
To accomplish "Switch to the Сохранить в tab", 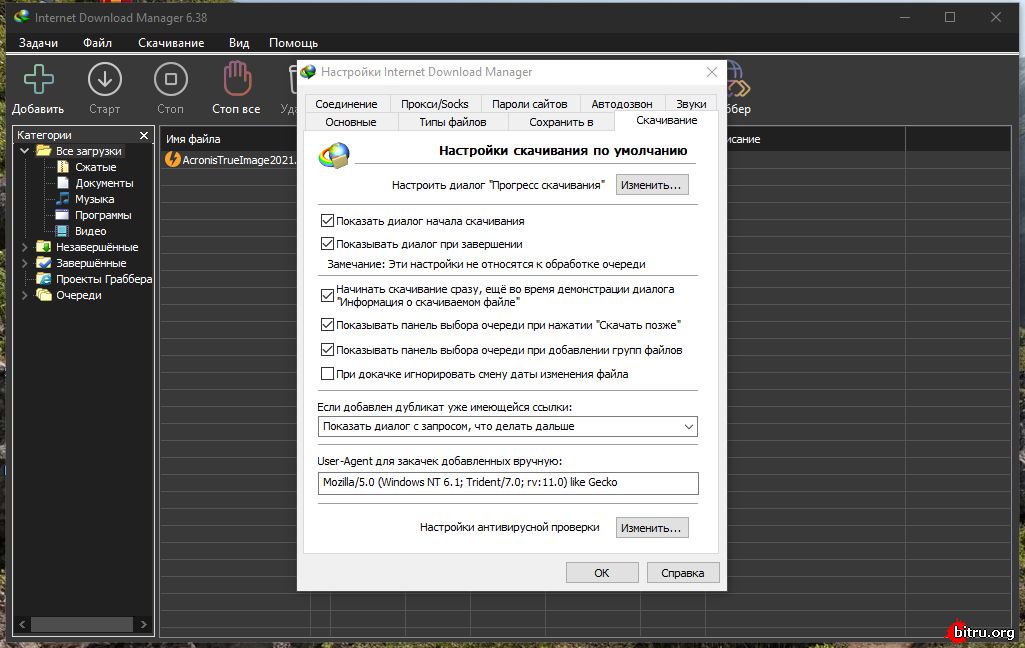I will tap(561, 122).
